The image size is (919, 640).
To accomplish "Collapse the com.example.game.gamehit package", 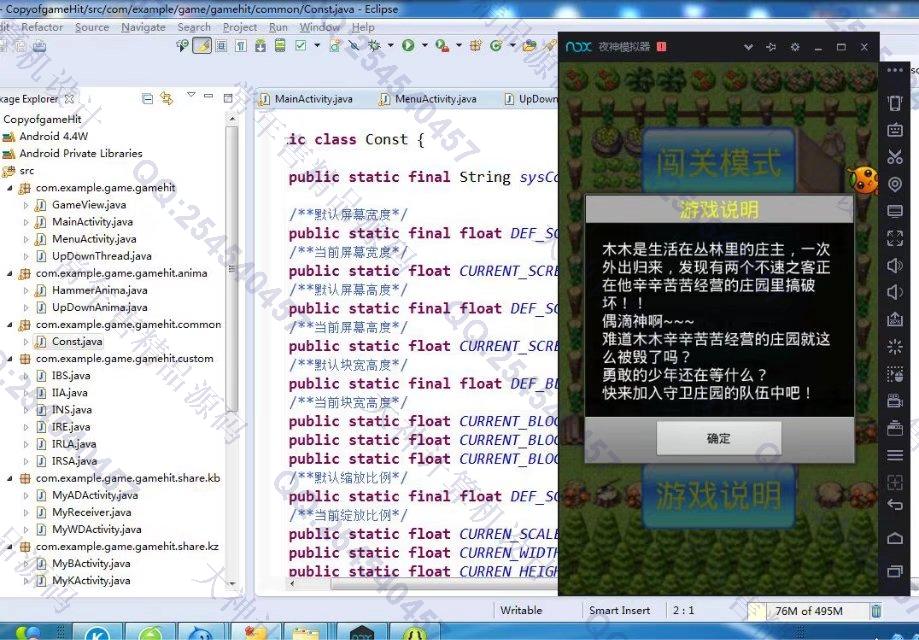I will 10,188.
